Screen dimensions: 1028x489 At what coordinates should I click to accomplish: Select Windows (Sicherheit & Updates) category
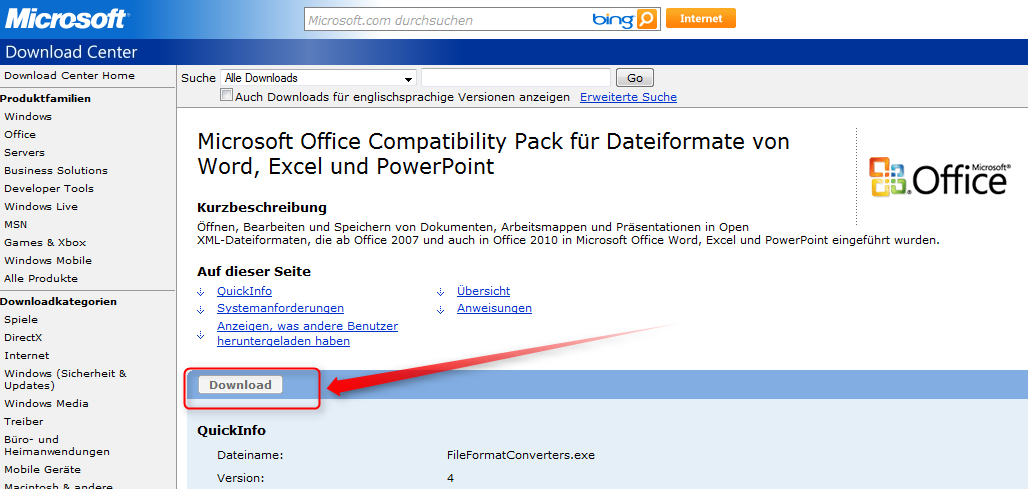[65, 380]
